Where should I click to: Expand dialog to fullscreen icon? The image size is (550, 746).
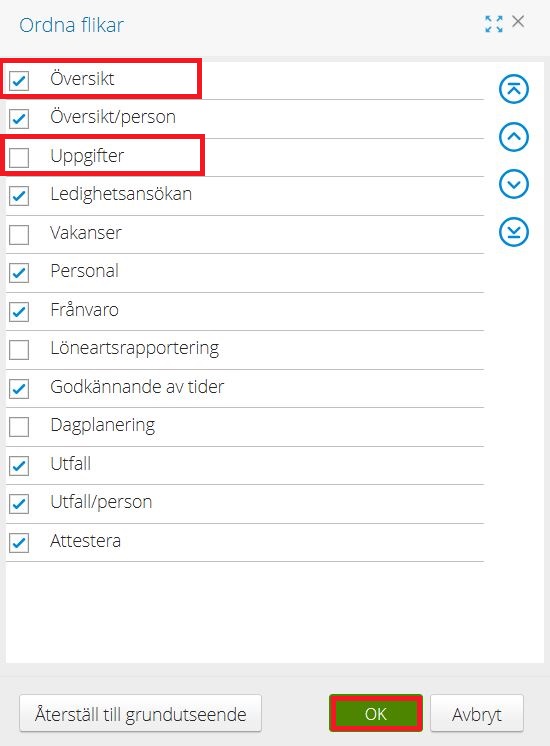(x=493, y=23)
